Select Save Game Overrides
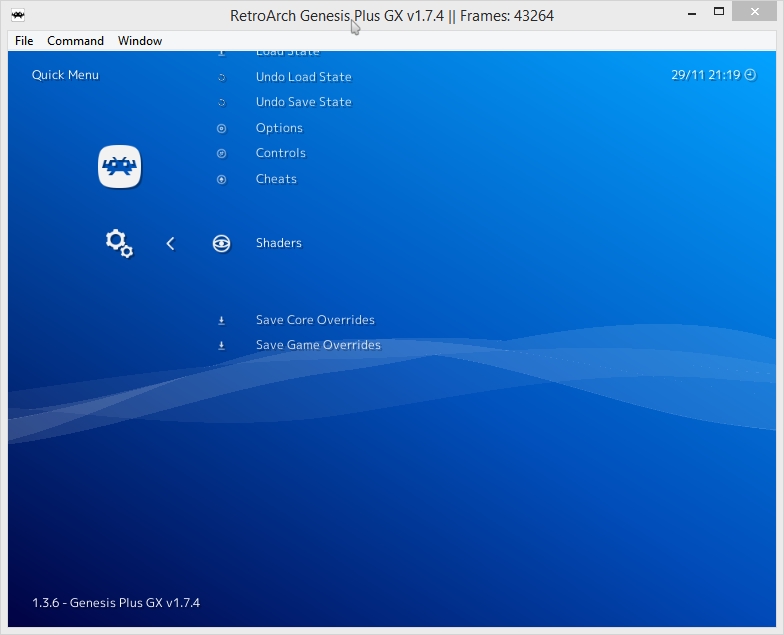Screen dimensions: 784x635 [318, 345]
